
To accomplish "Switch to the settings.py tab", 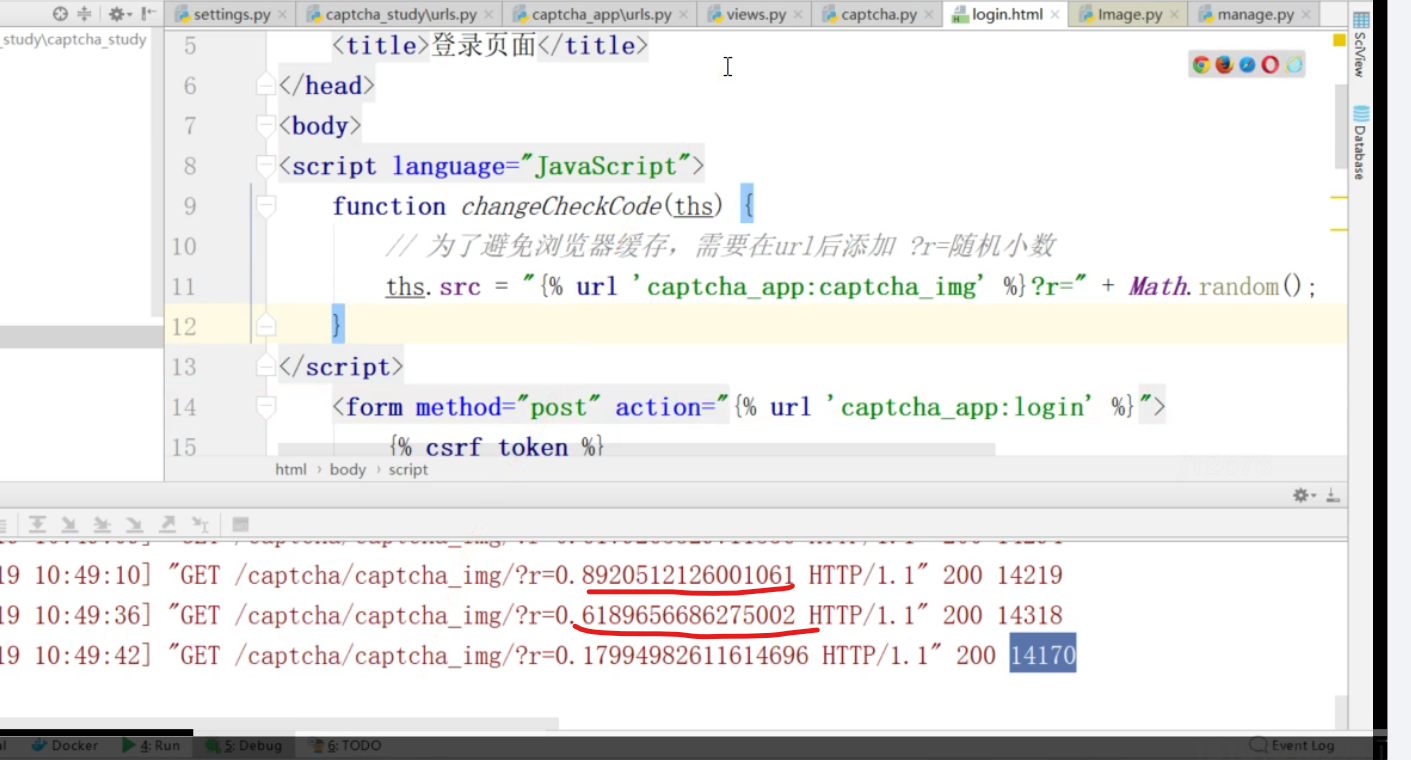I will tap(231, 15).
